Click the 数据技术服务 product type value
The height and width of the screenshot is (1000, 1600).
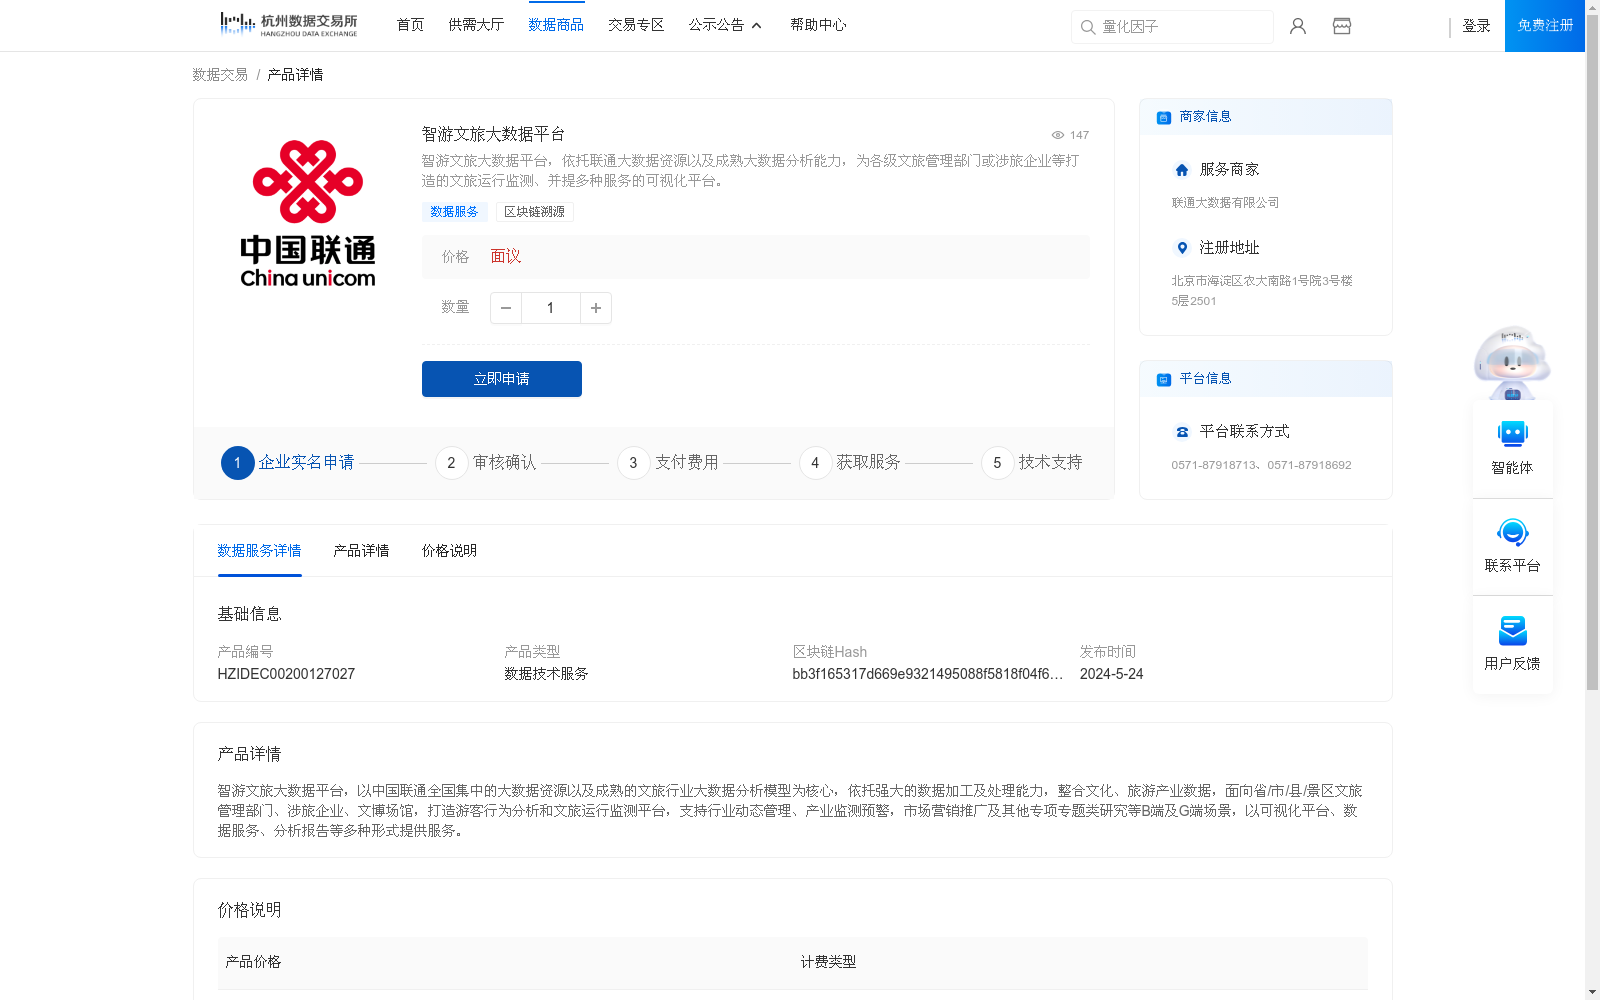tap(546, 674)
